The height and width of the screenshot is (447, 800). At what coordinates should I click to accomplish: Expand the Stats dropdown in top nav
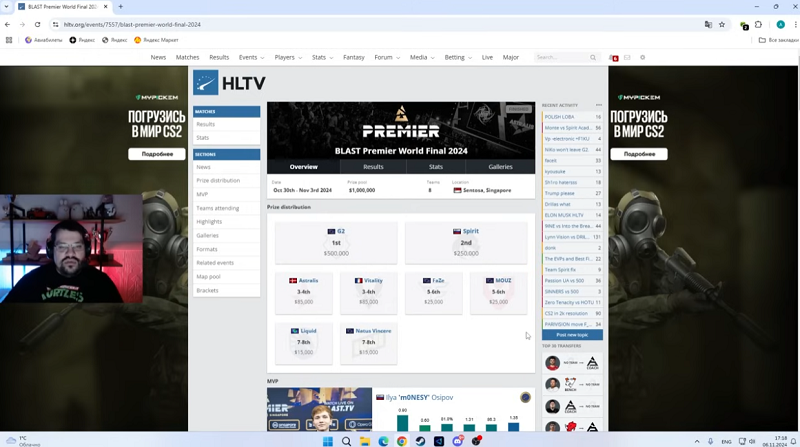point(322,58)
